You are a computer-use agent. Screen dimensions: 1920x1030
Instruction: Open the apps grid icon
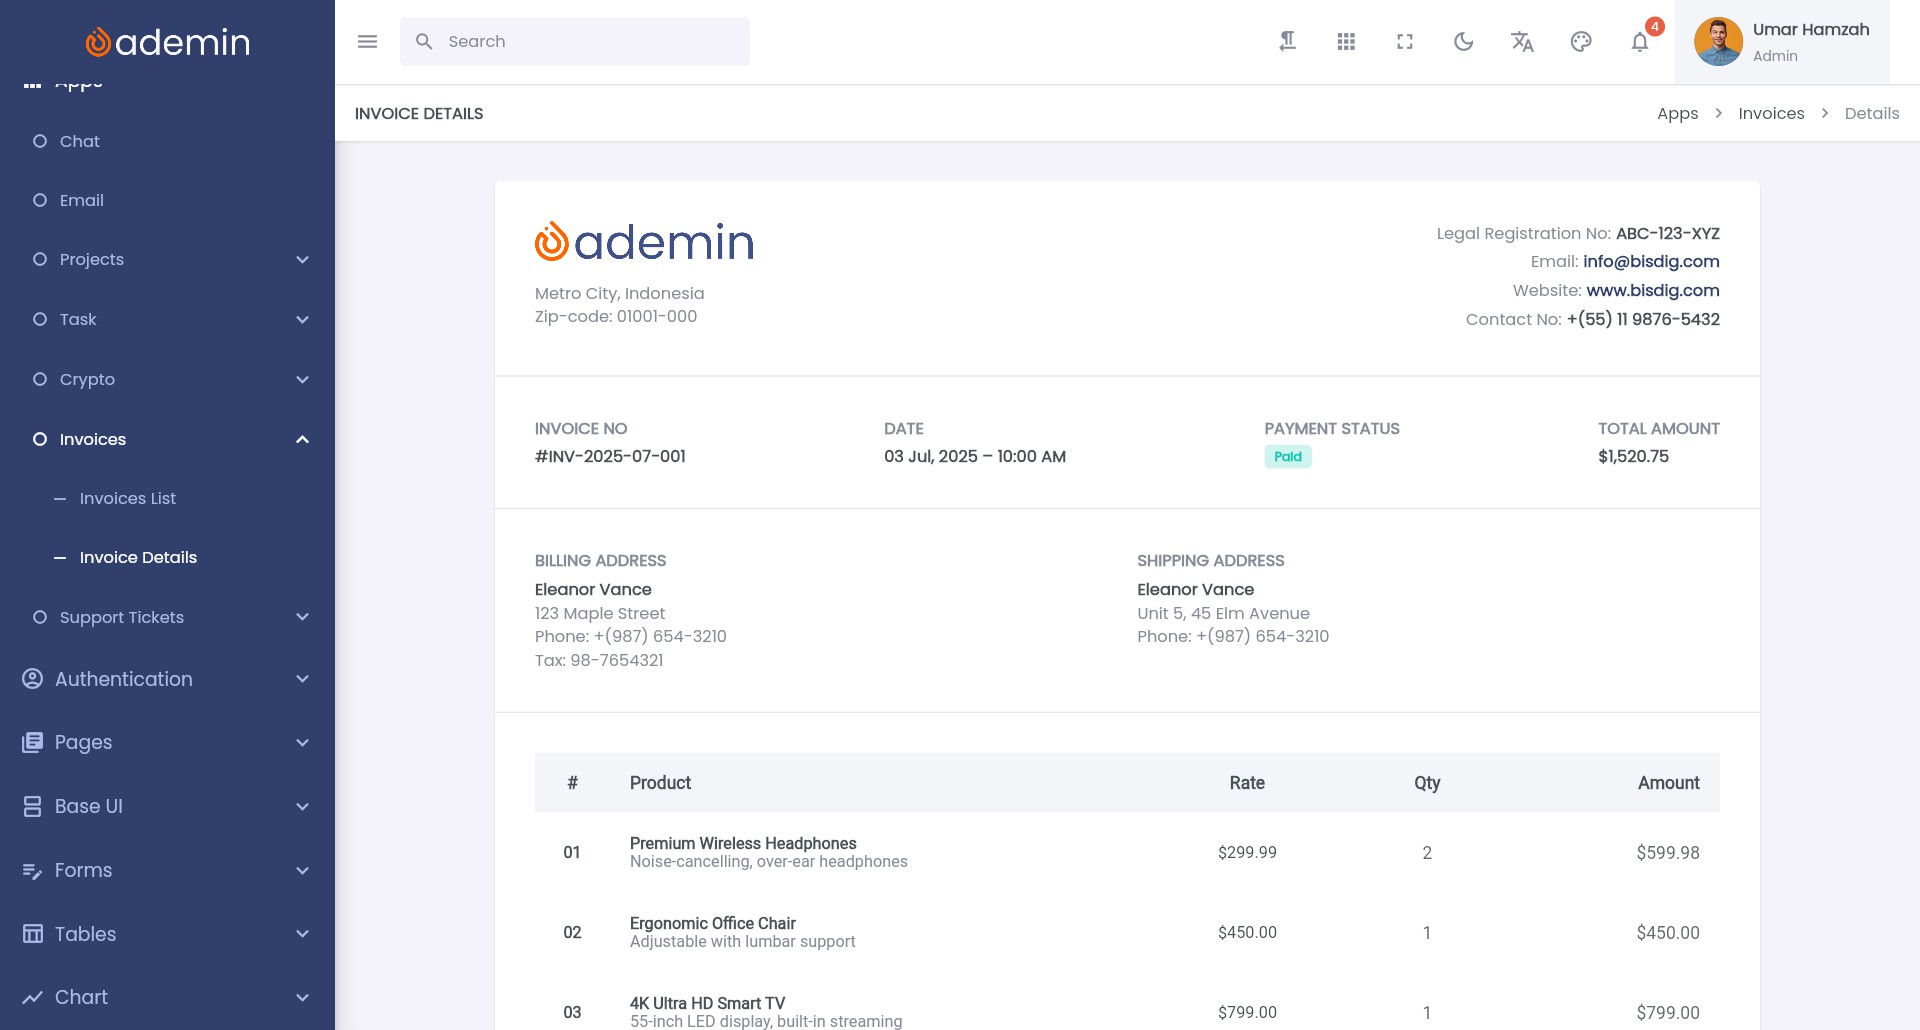[x=1346, y=42]
